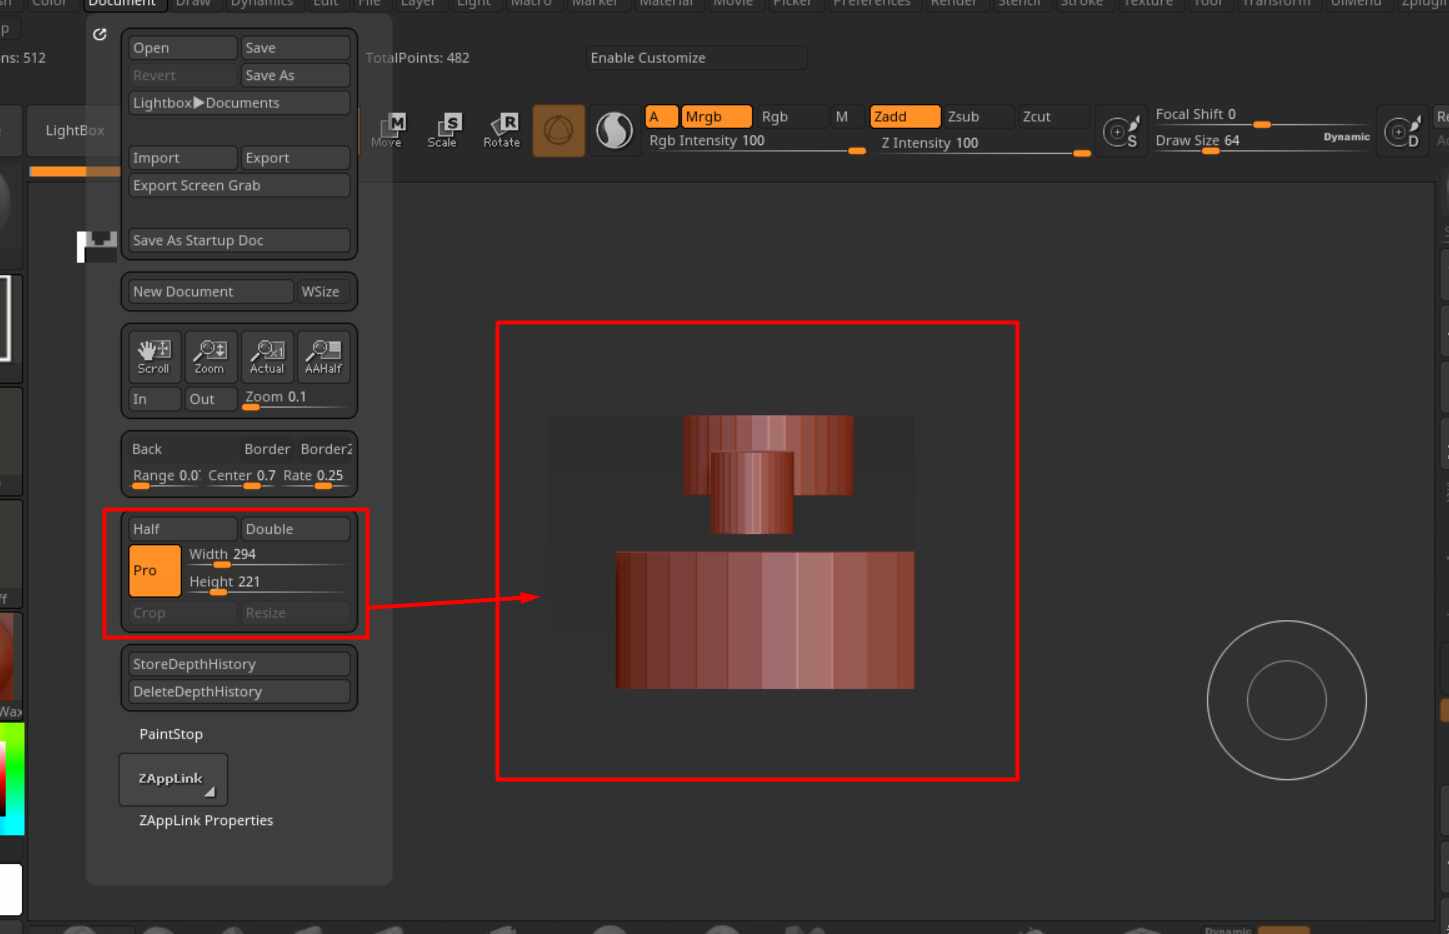Screen dimensions: 1449x934
Task: Toggle the Mrgb paint mode
Action: pos(715,117)
